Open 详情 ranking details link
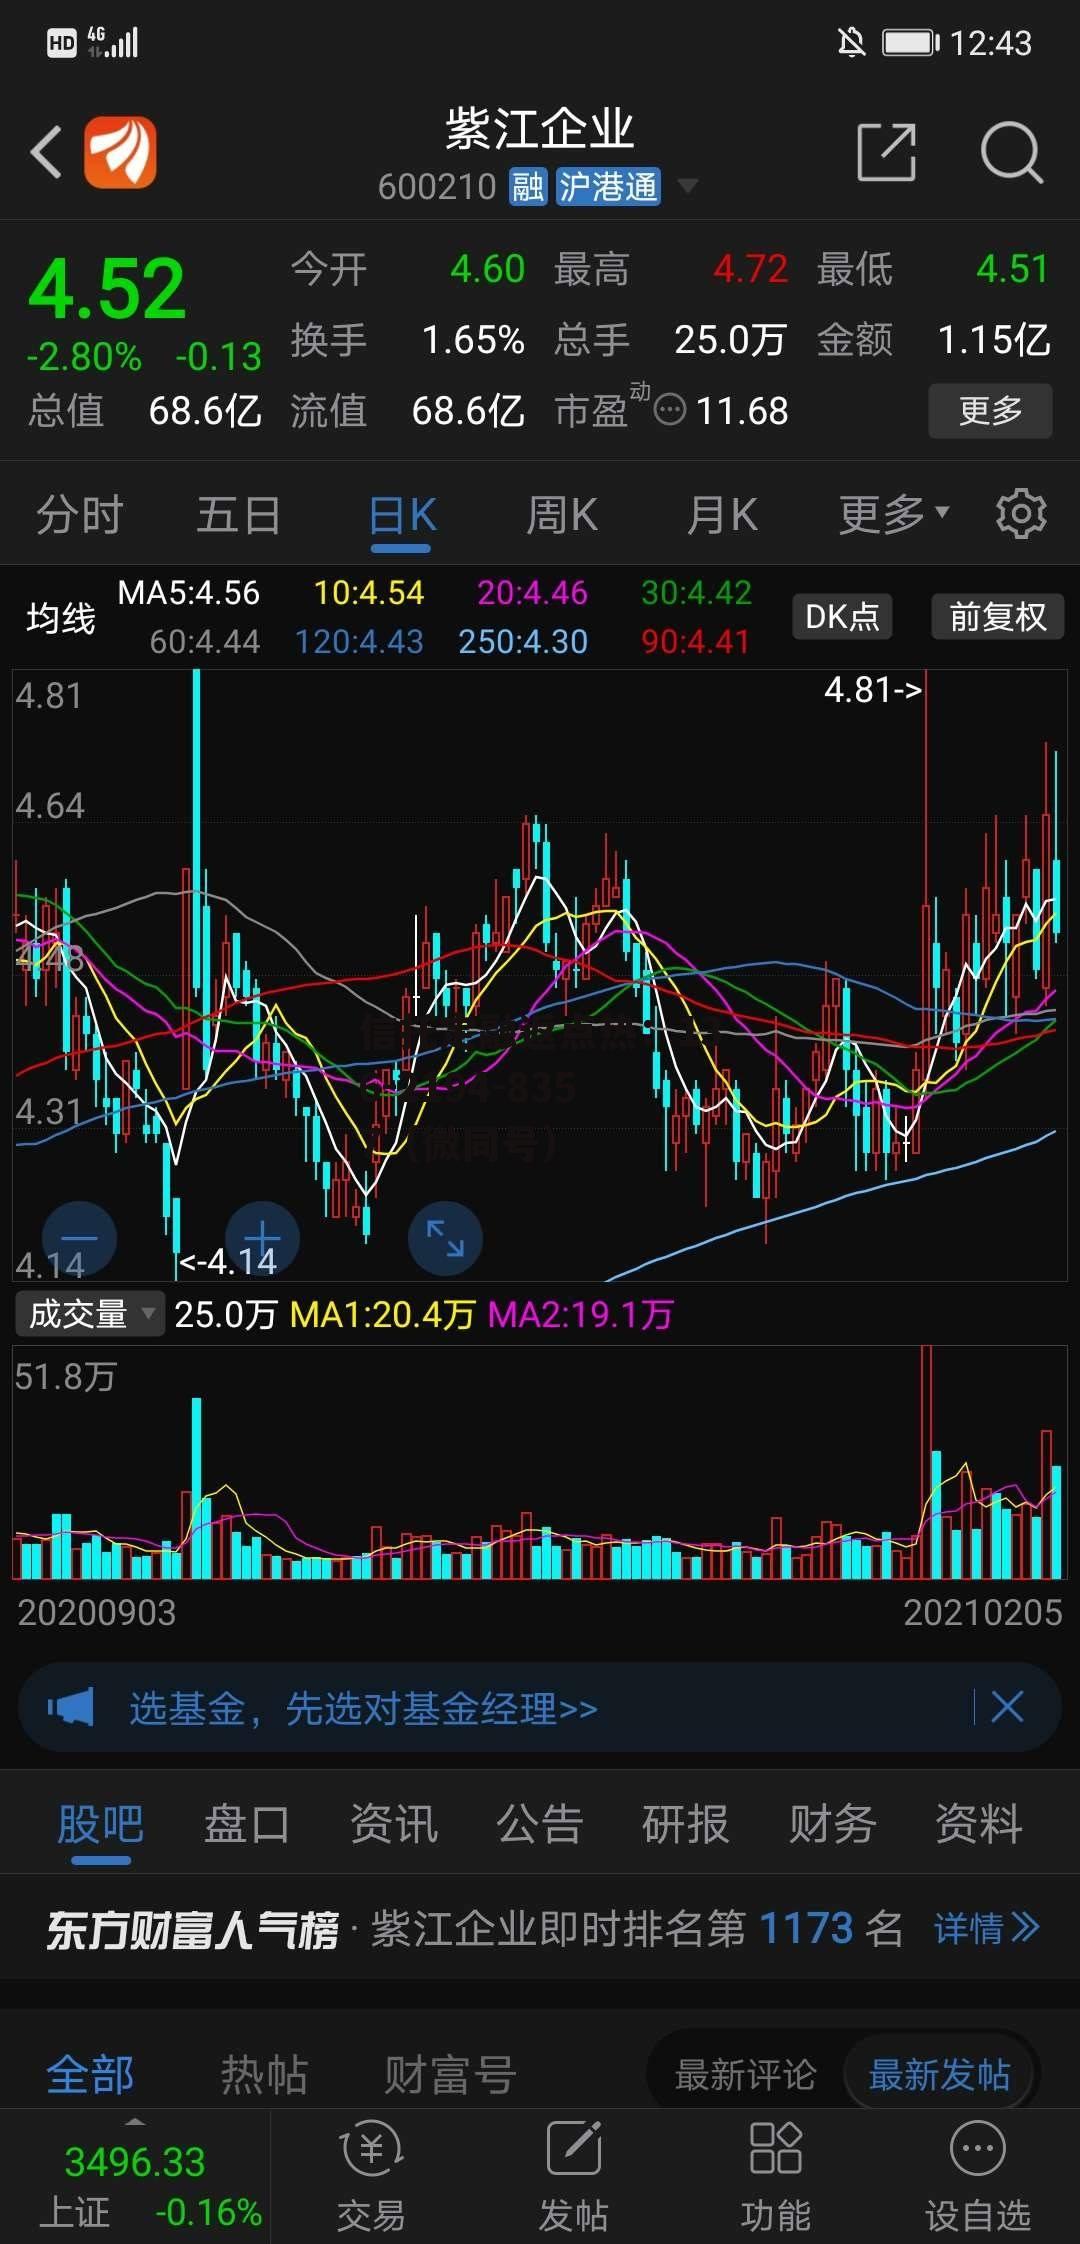Screen dimensions: 1080x2244 click(x=987, y=1928)
